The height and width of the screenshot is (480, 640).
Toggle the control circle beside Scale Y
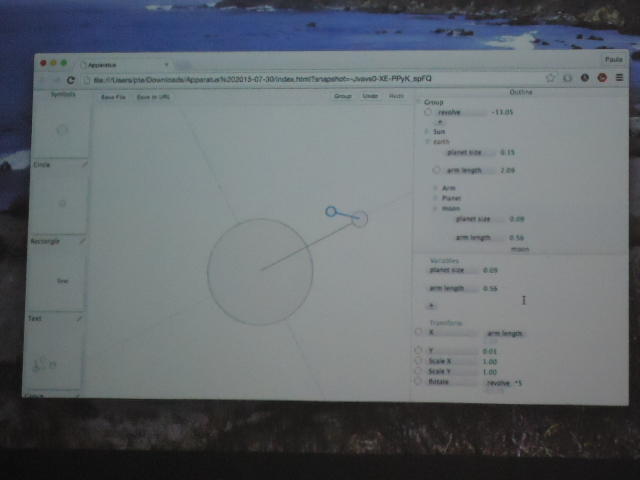click(x=418, y=371)
